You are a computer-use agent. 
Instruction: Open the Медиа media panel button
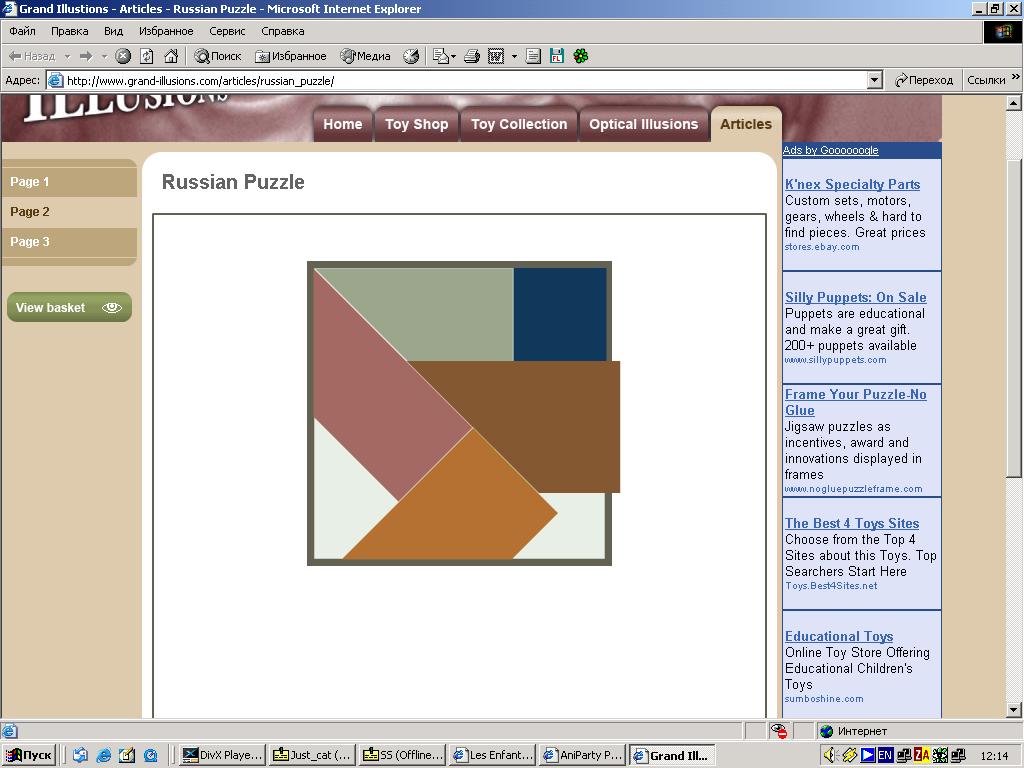click(365, 56)
